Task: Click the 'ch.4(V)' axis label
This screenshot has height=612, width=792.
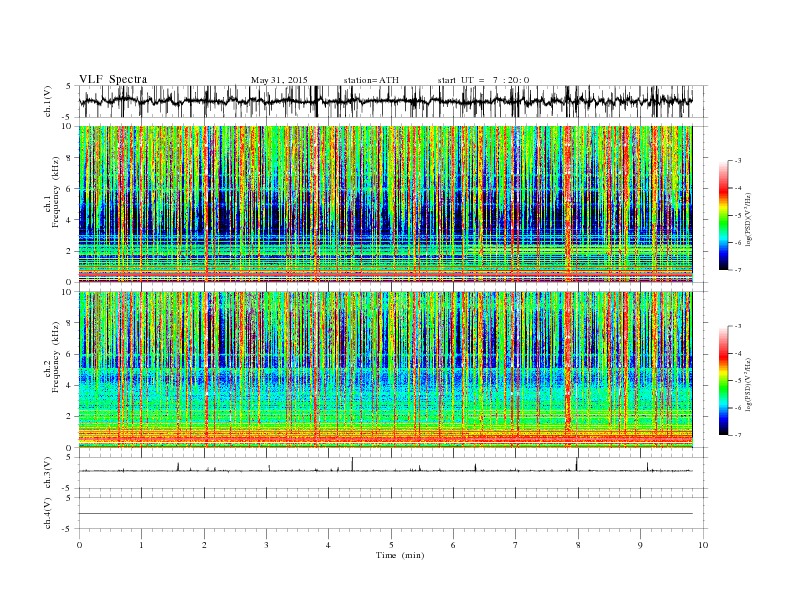Action: pos(48,513)
